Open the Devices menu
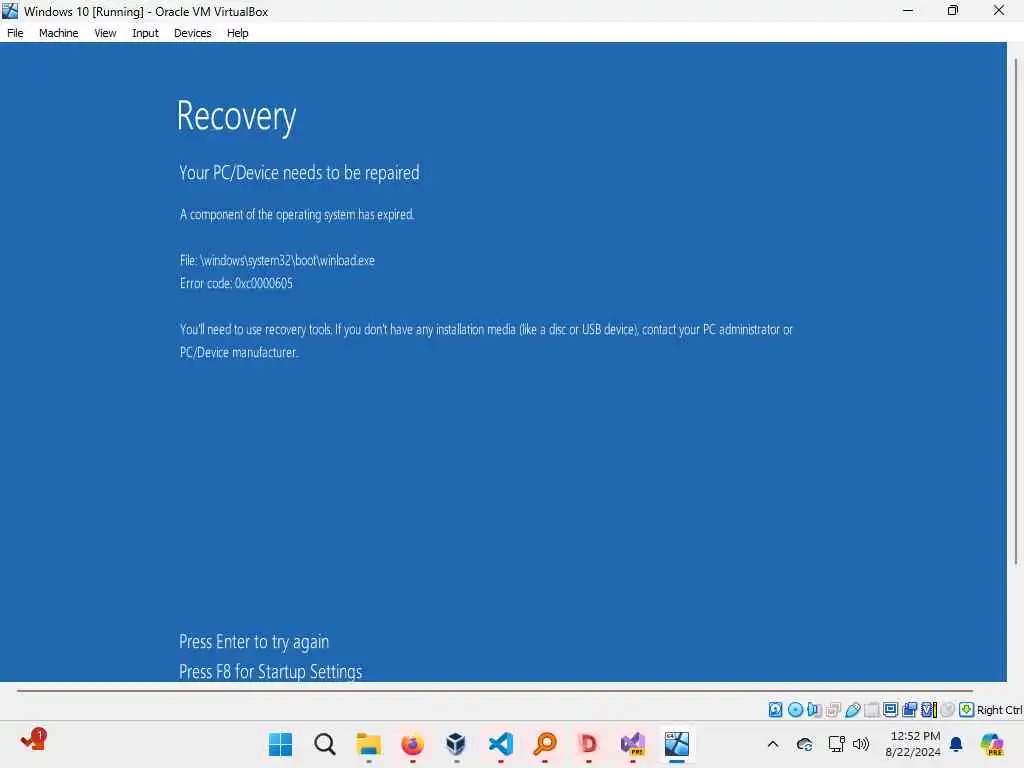This screenshot has width=1024, height=768. [192, 33]
